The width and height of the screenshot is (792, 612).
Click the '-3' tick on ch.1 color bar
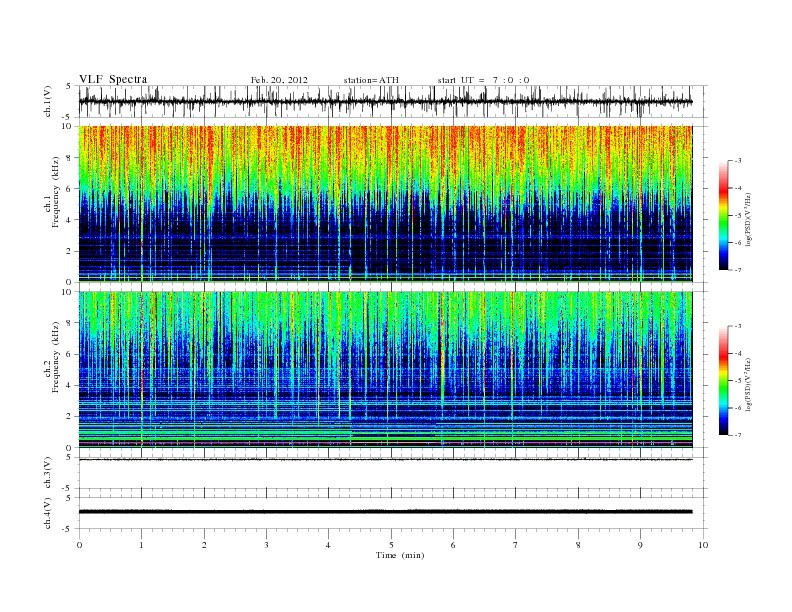coord(738,161)
